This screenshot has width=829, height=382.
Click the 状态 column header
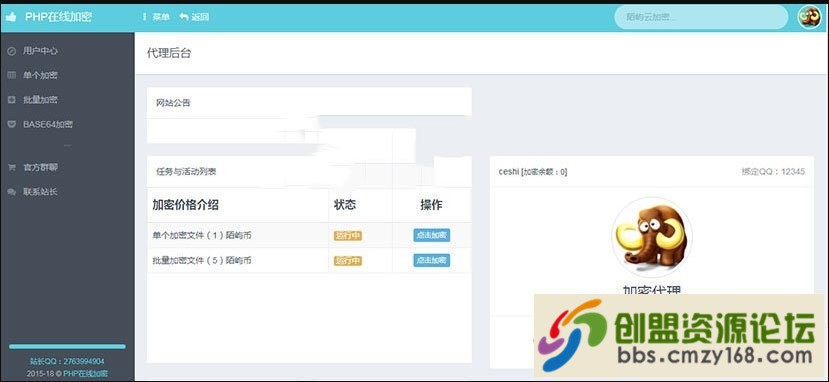pos(345,206)
